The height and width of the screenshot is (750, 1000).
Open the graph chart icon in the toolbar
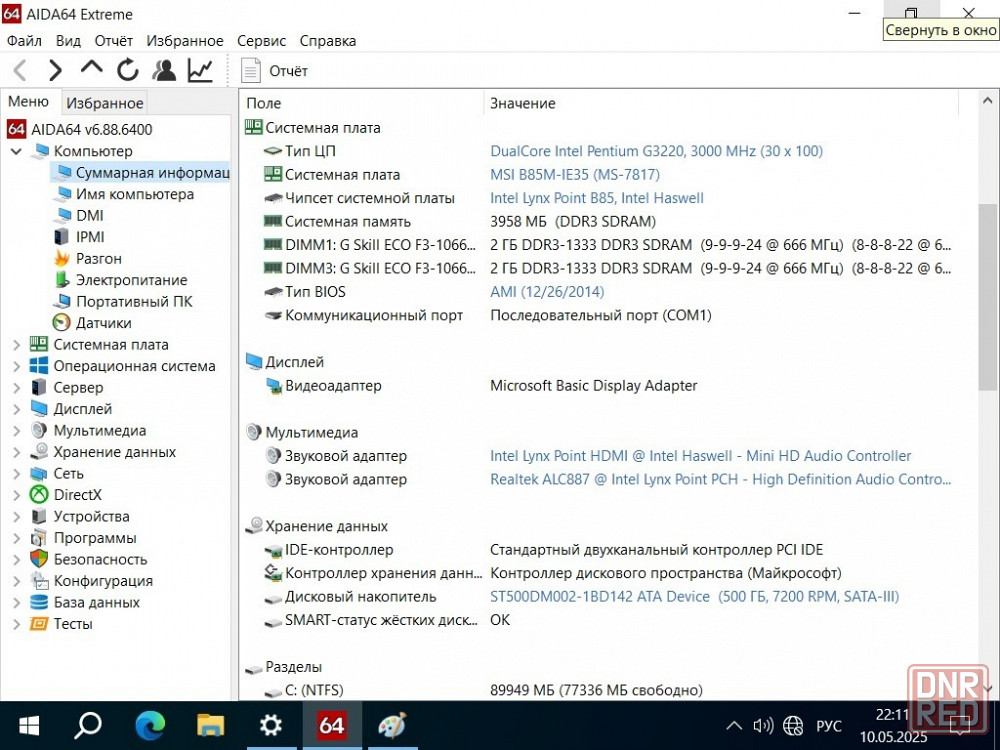click(200, 70)
